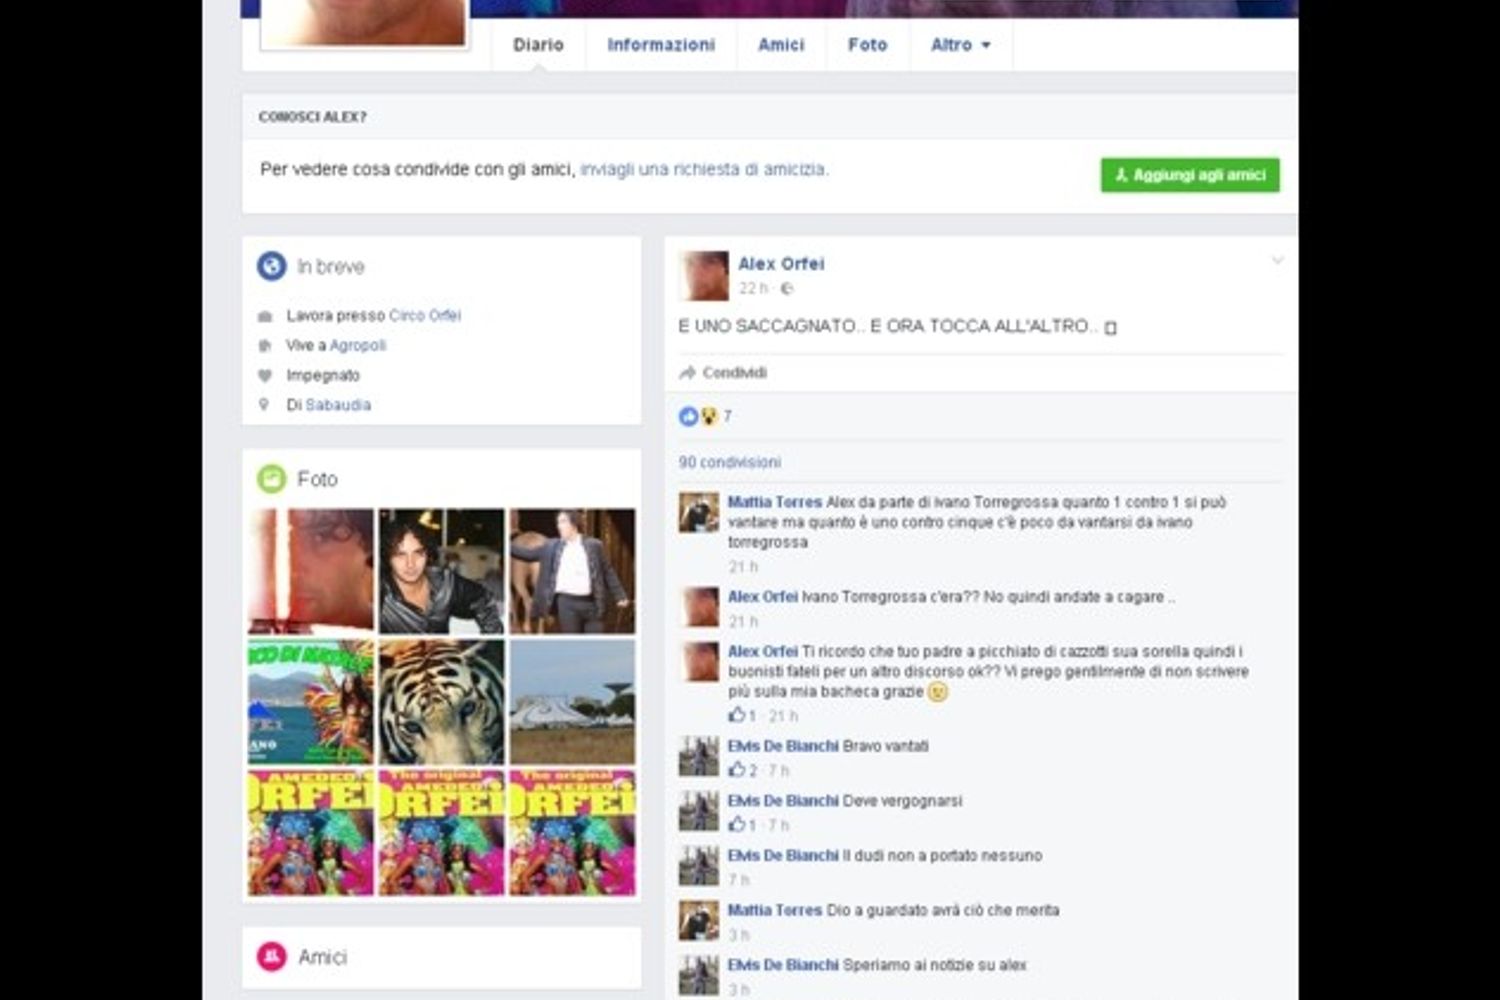This screenshot has height=1000, width=1500.
Task: Click Mattia Torres's name in first comment
Action: pyautogui.click(x=774, y=502)
